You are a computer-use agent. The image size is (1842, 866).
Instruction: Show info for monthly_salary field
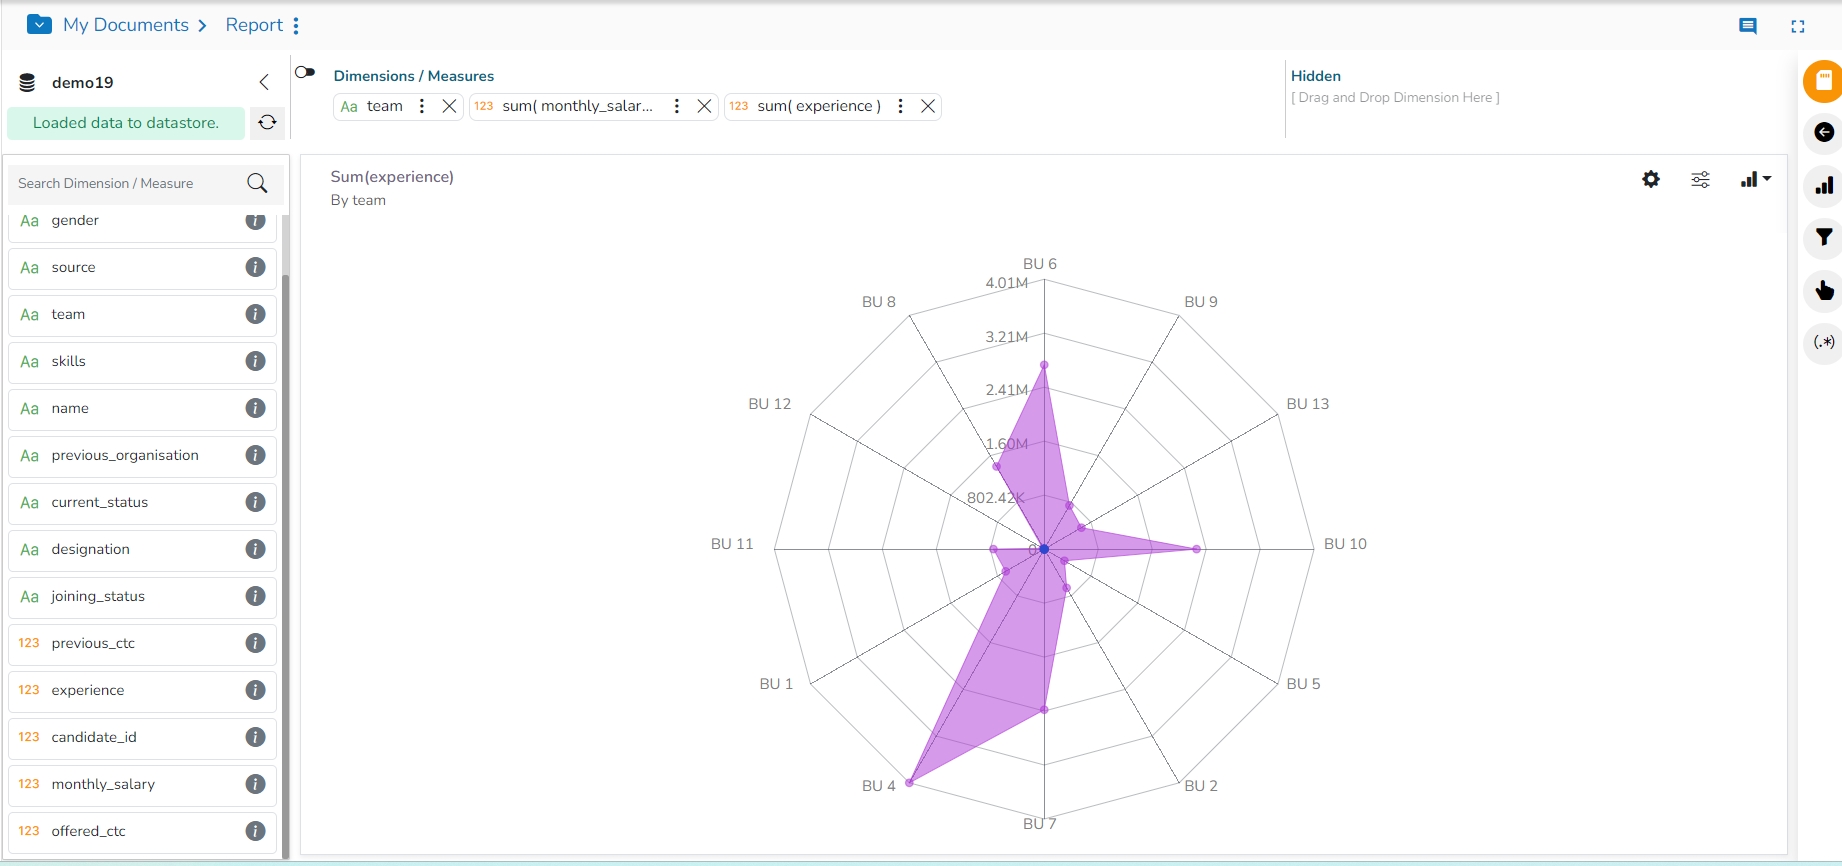[256, 784]
